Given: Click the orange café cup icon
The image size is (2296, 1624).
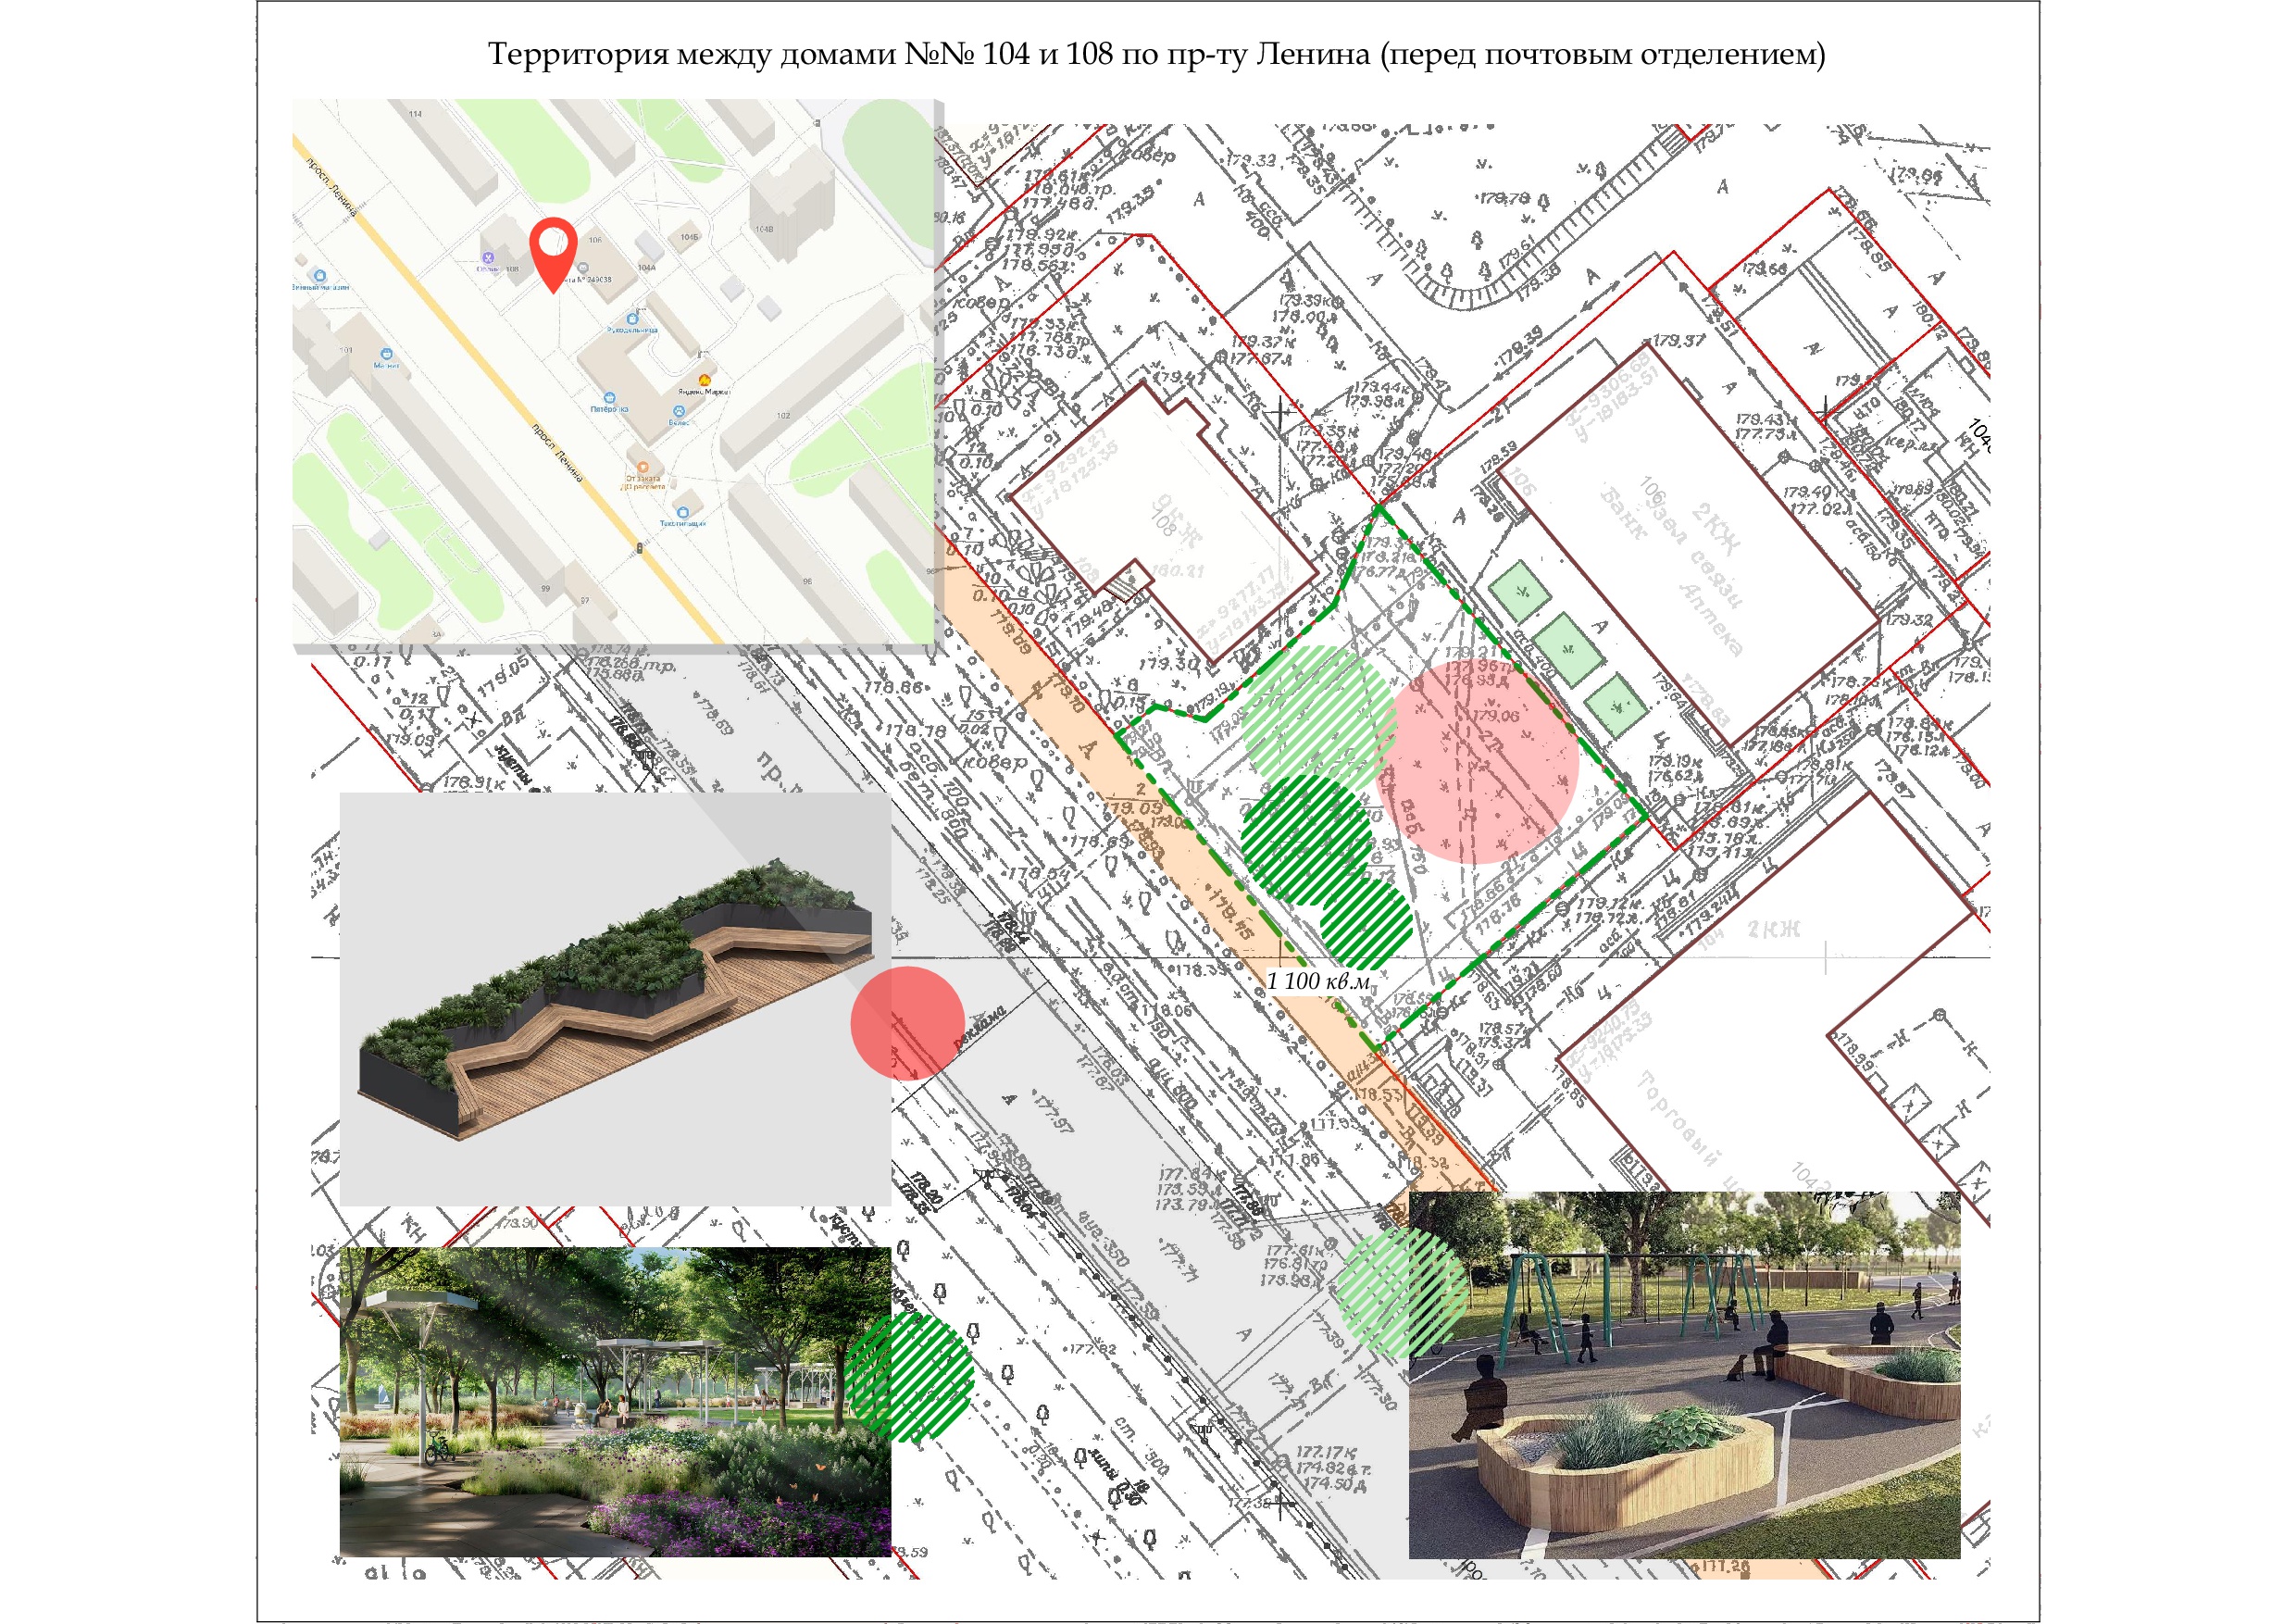Looking at the screenshot, I should 642,466.
